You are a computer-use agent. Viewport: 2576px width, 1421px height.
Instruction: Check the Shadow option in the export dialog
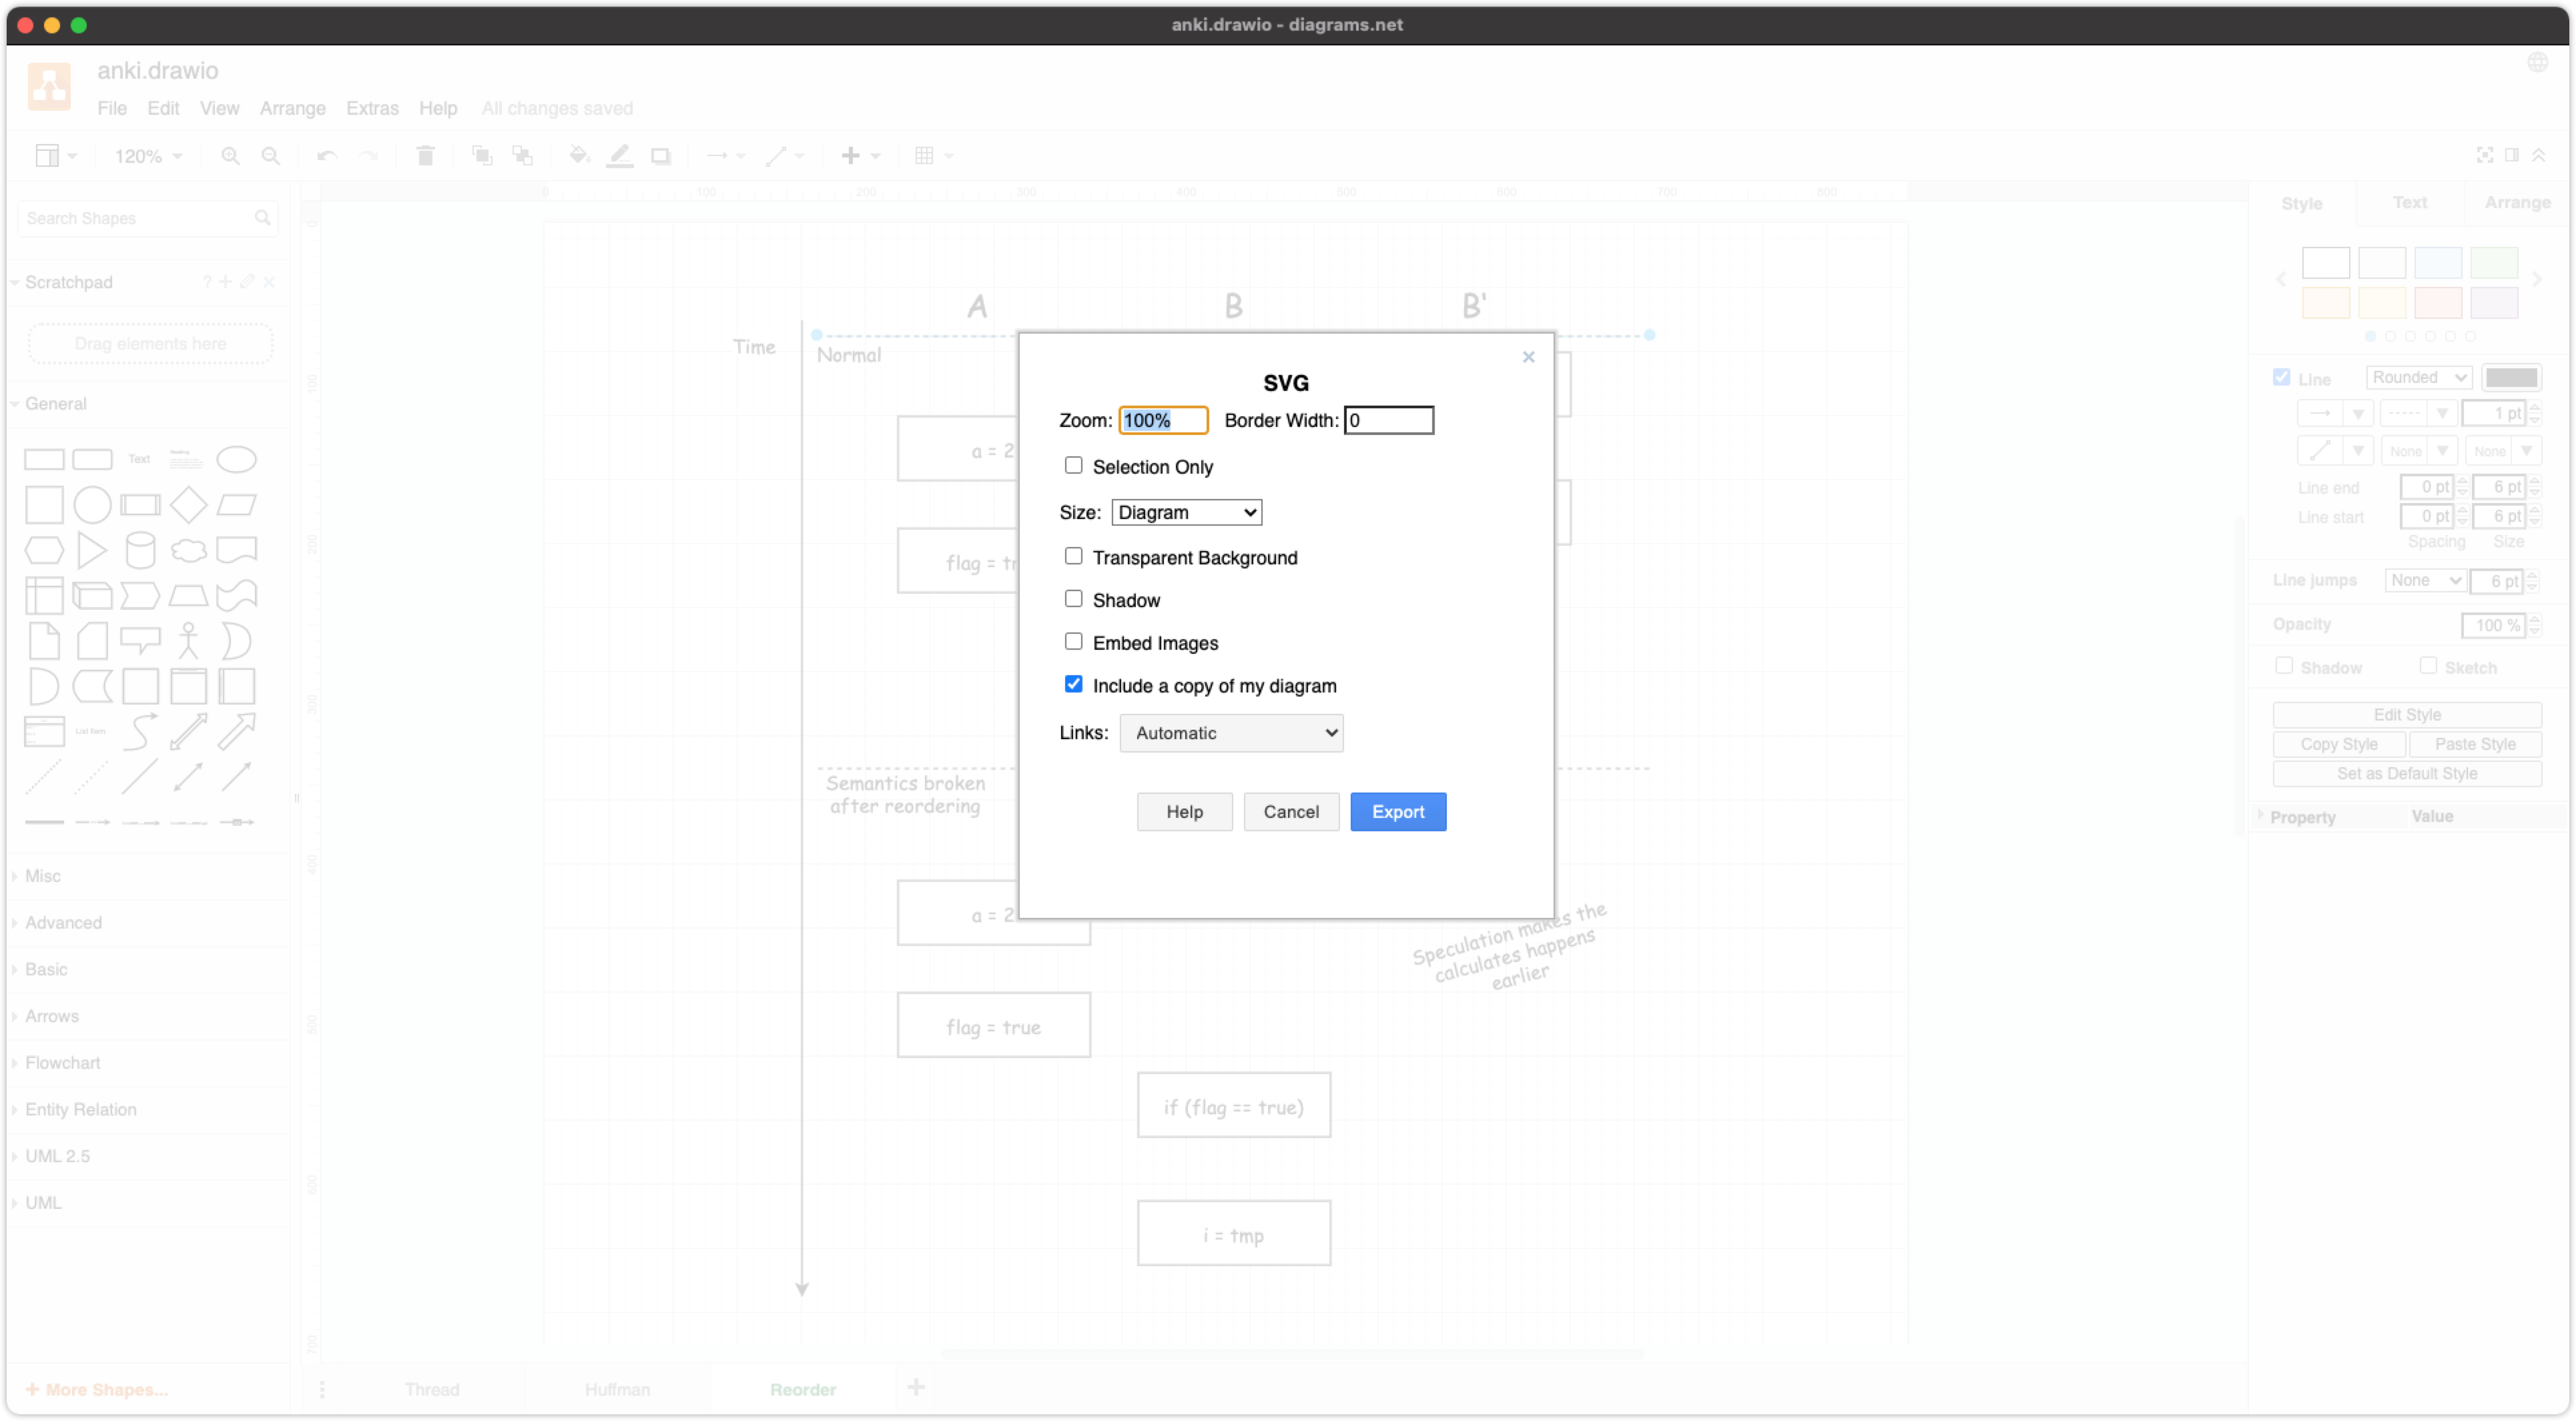point(1074,598)
